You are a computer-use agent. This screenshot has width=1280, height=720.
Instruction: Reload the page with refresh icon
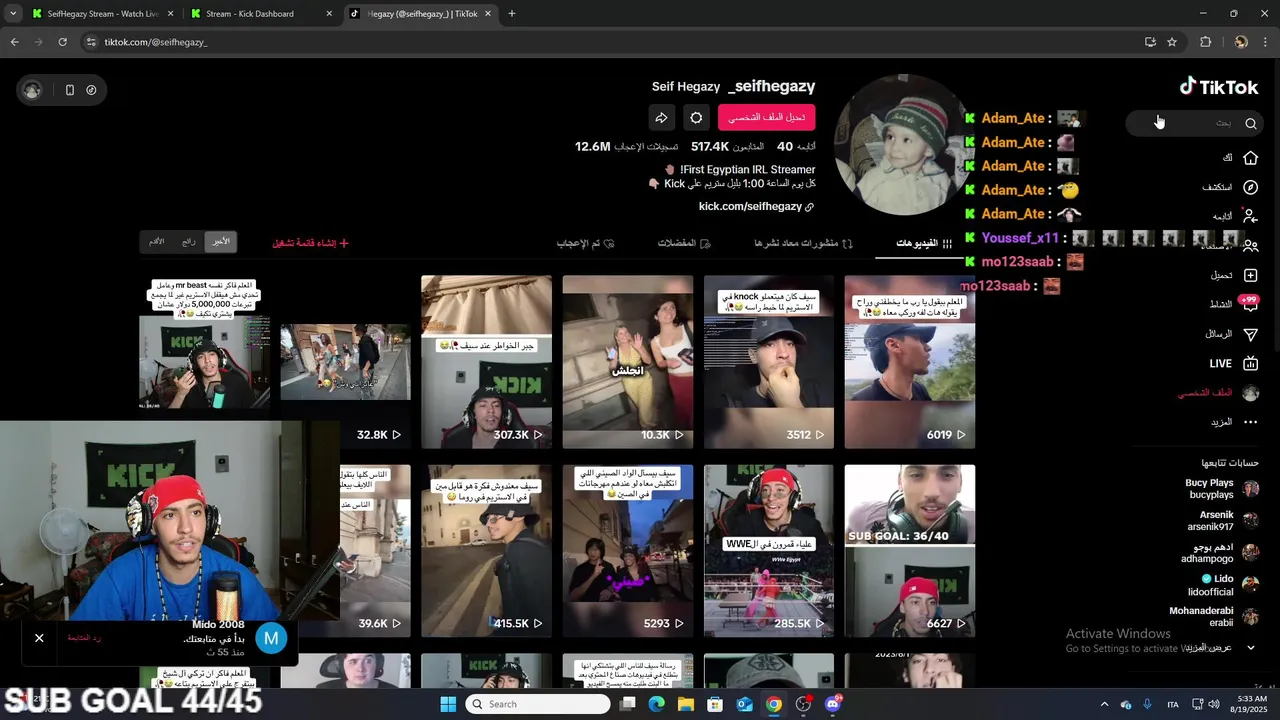coord(62,42)
